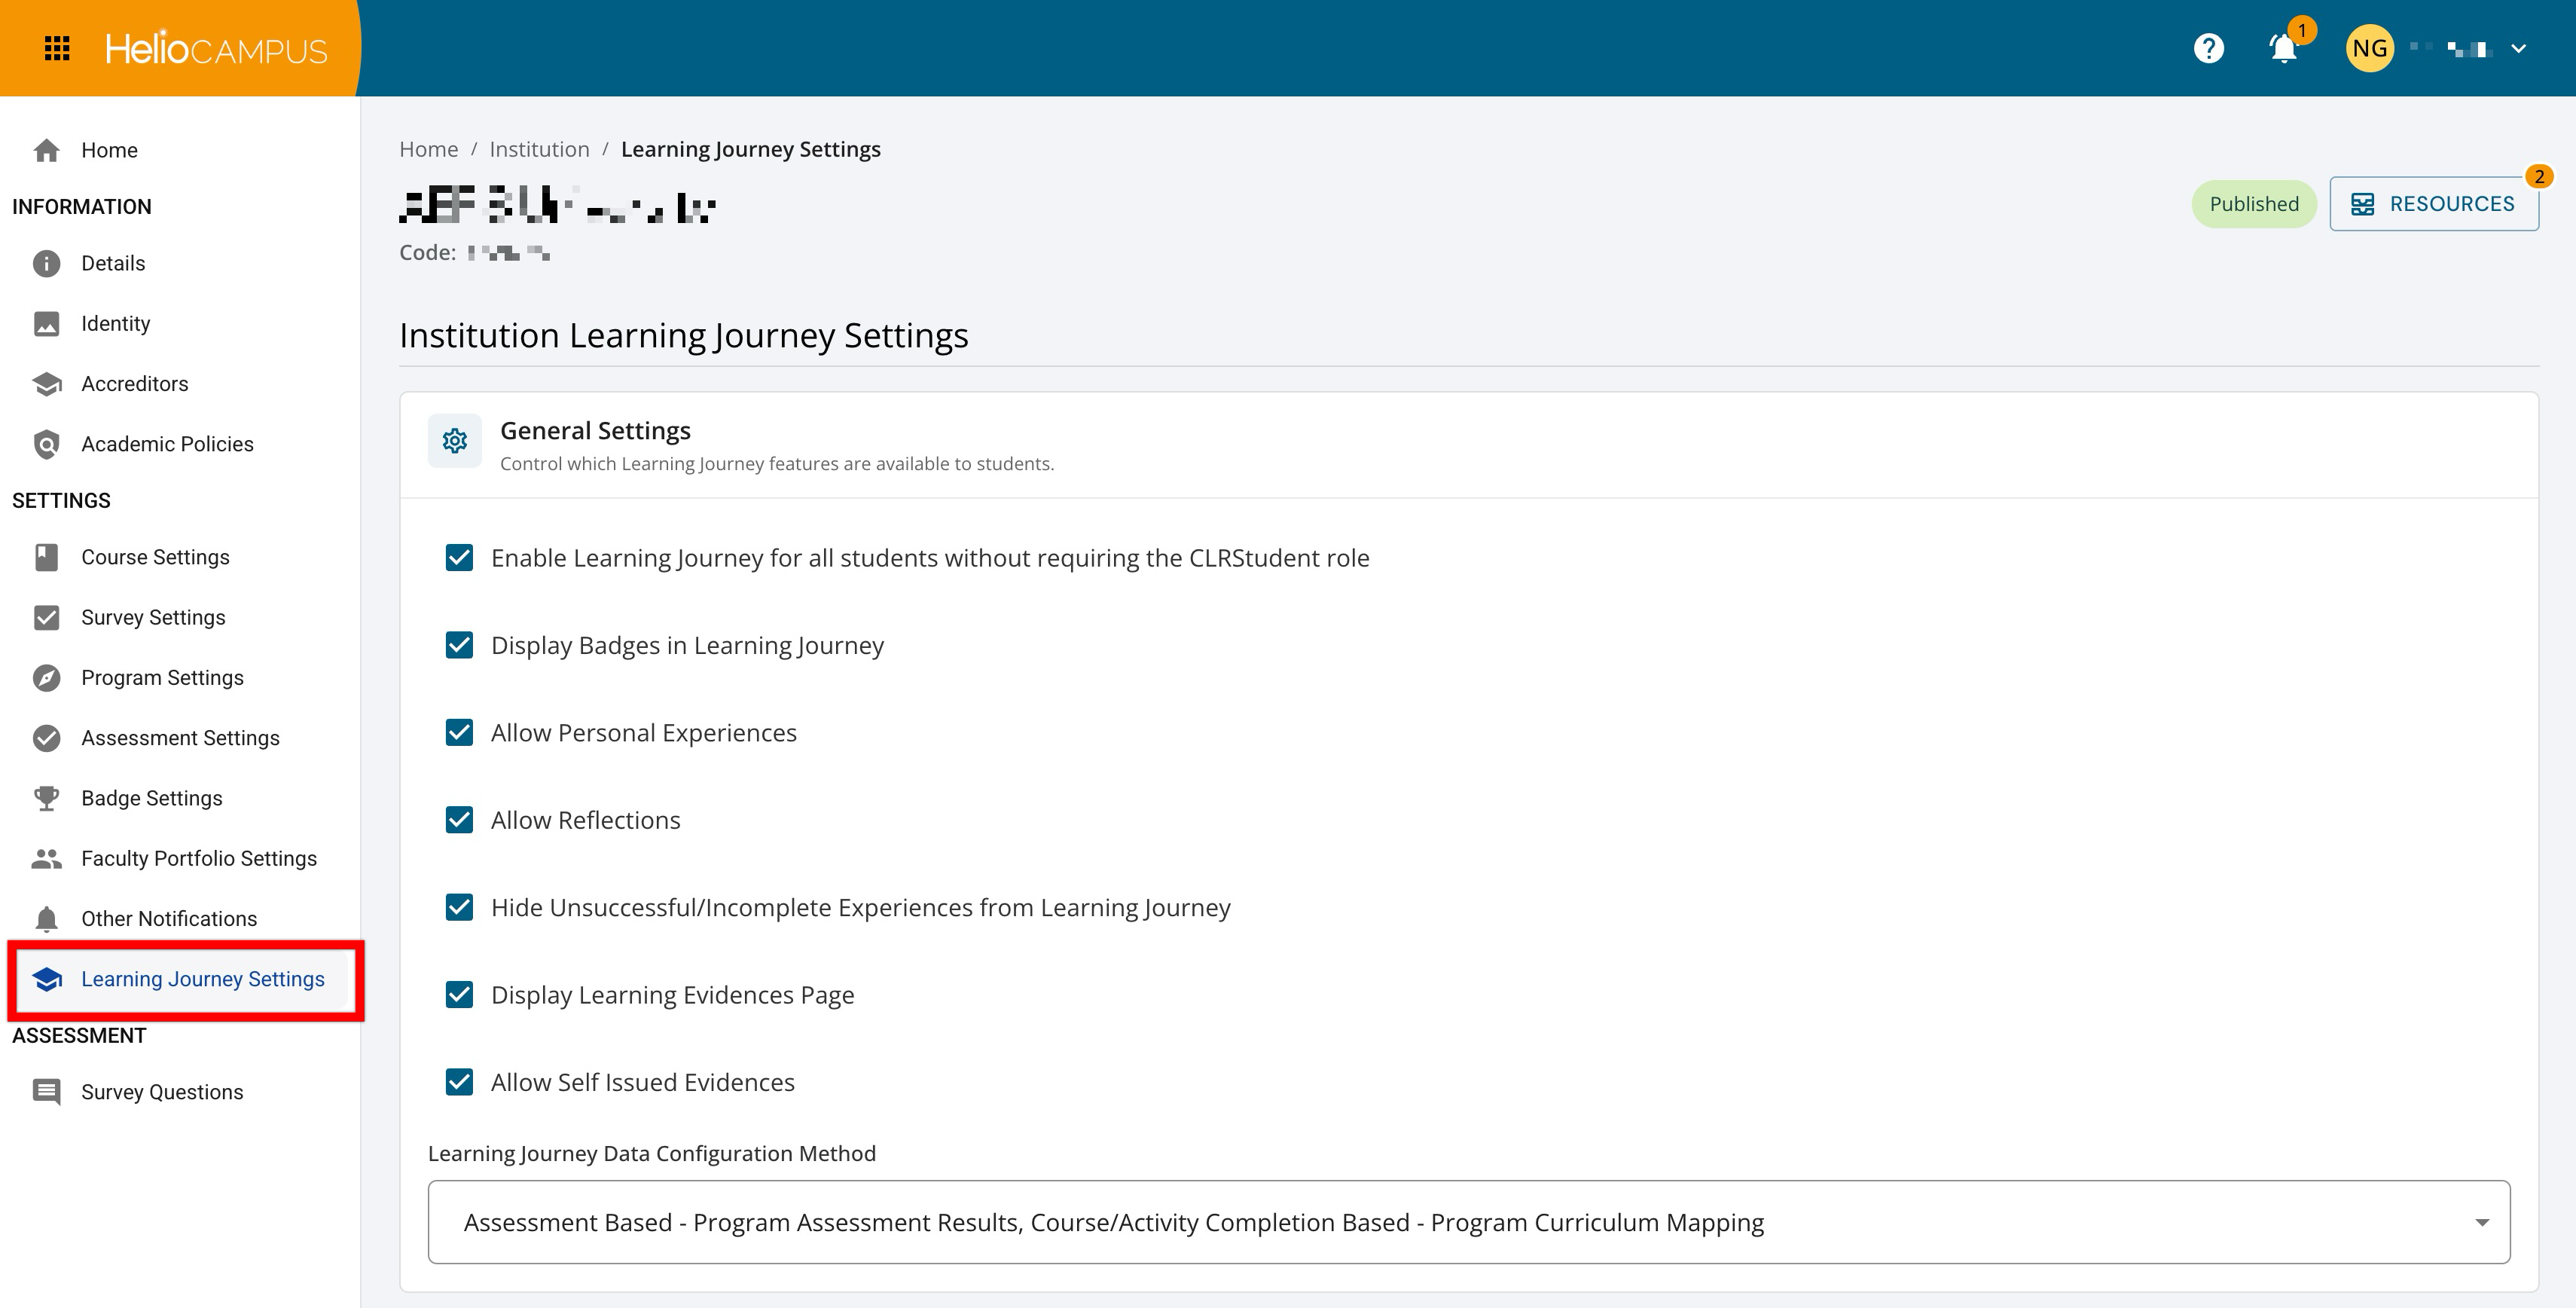Click the Other Notifications bell icon
The width and height of the screenshot is (2576, 1308).
46,919
